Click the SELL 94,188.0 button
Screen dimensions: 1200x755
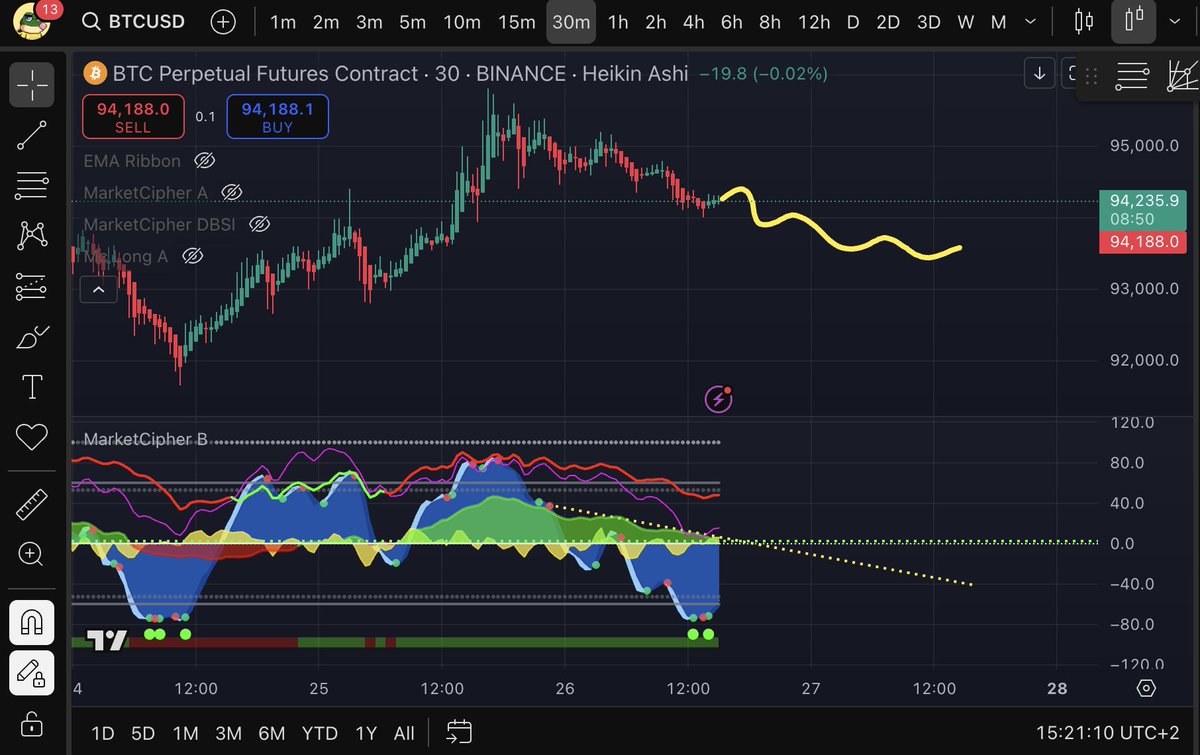click(x=133, y=116)
